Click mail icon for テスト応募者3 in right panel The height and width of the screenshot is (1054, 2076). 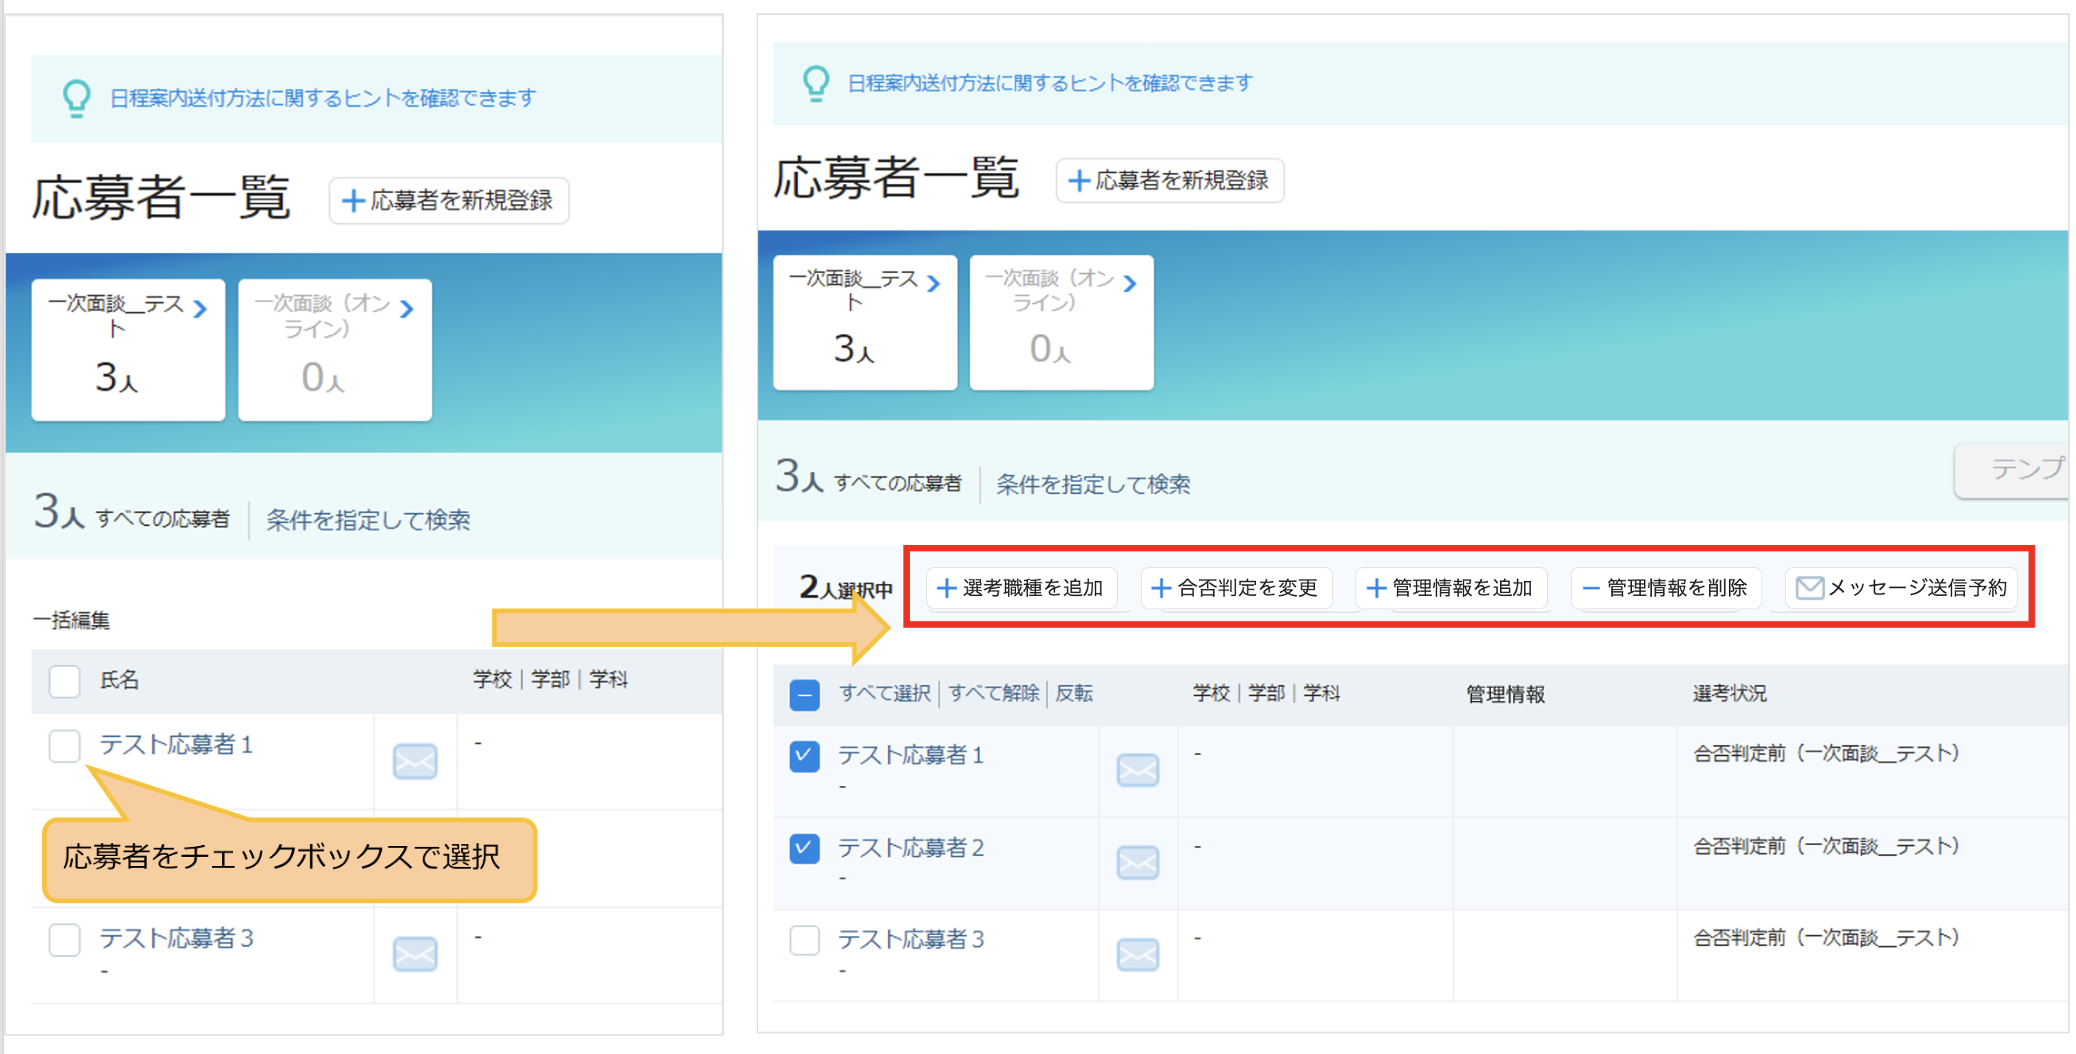pos(1137,955)
